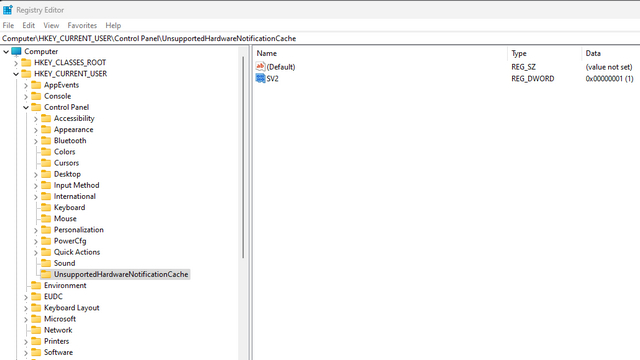Click the Console folder icon
Image resolution: width=640 pixels, height=360 pixels.
point(36,96)
